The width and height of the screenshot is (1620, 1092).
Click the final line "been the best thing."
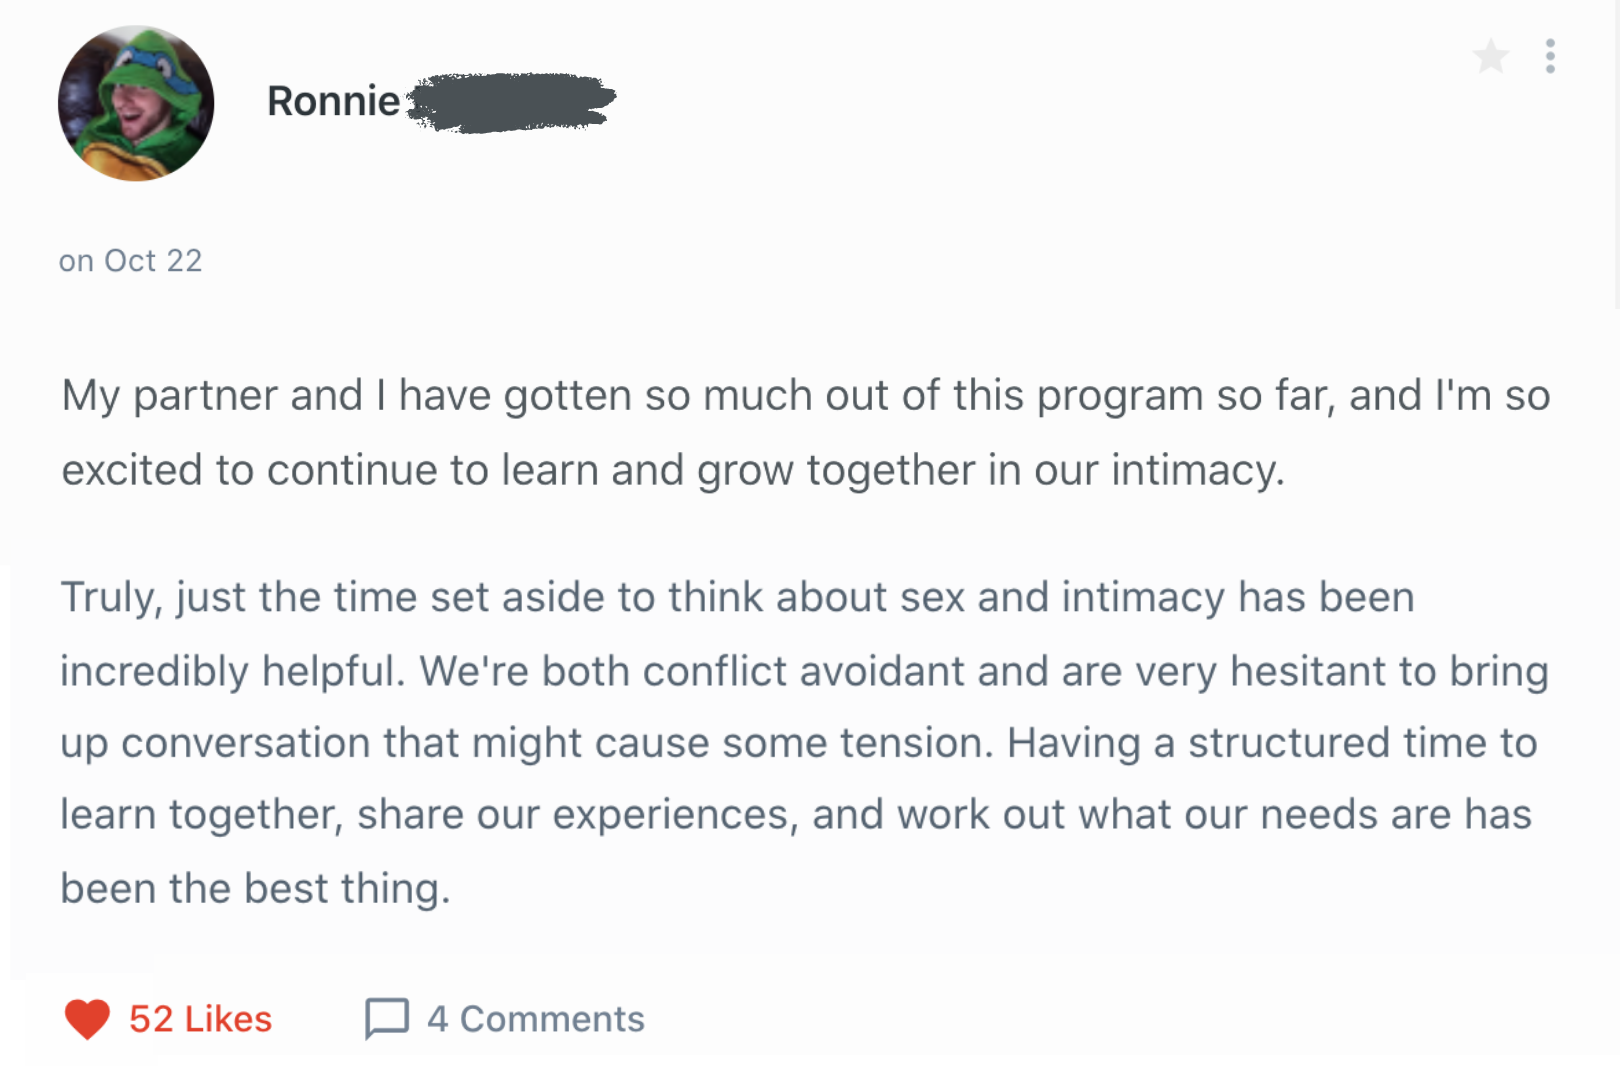tap(255, 888)
